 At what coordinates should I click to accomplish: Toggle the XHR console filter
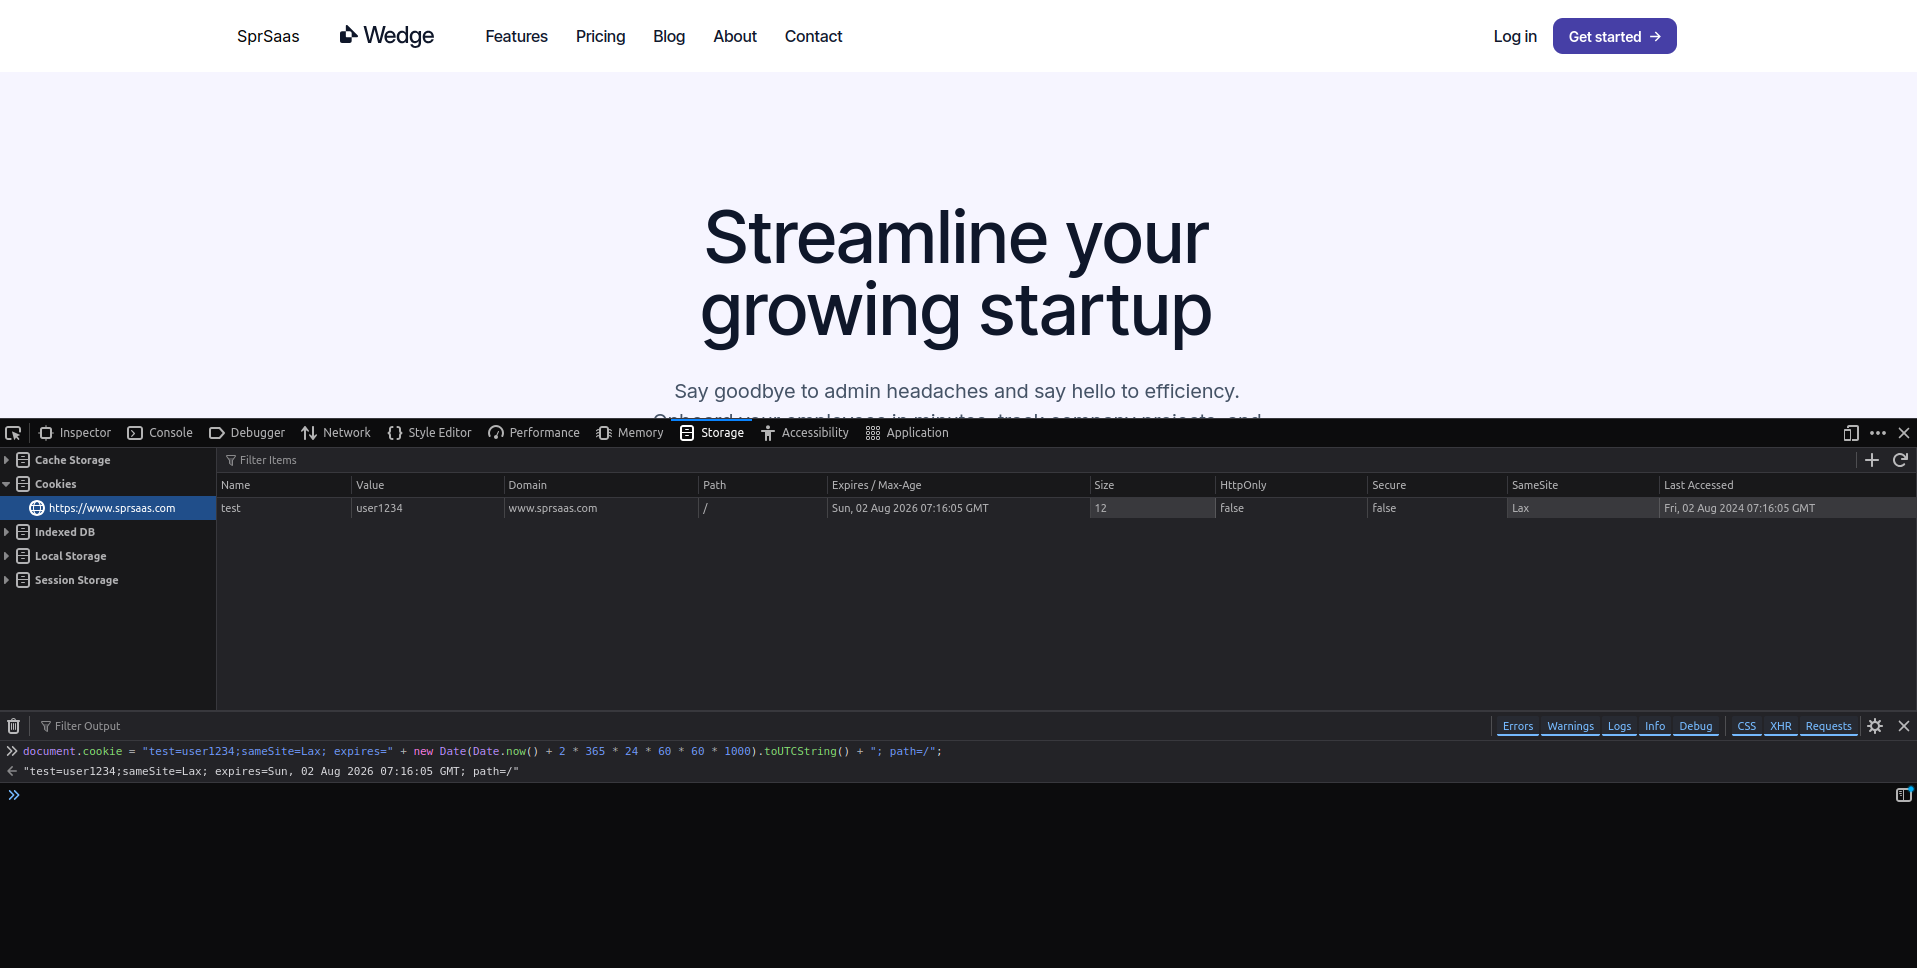[x=1780, y=726]
